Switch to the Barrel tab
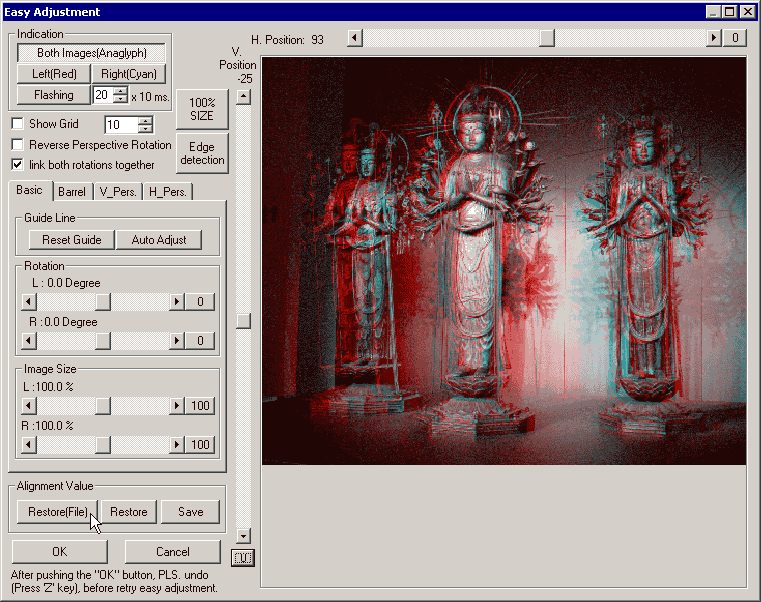Viewport: 761px width, 602px height. pos(72,192)
